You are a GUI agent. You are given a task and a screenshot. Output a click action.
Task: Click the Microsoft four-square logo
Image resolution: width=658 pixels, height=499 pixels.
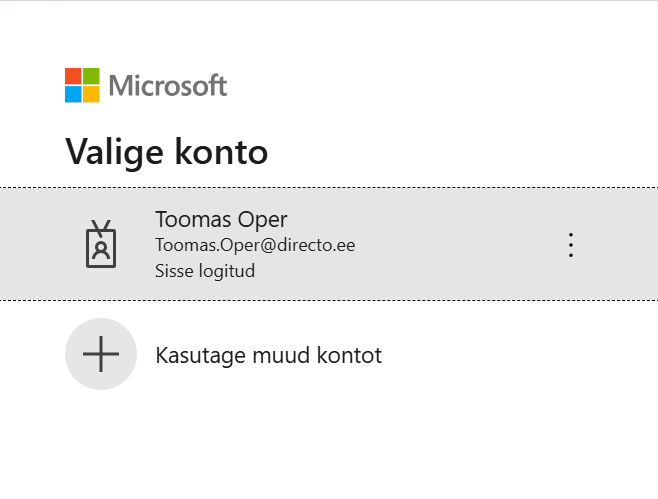click(82, 85)
